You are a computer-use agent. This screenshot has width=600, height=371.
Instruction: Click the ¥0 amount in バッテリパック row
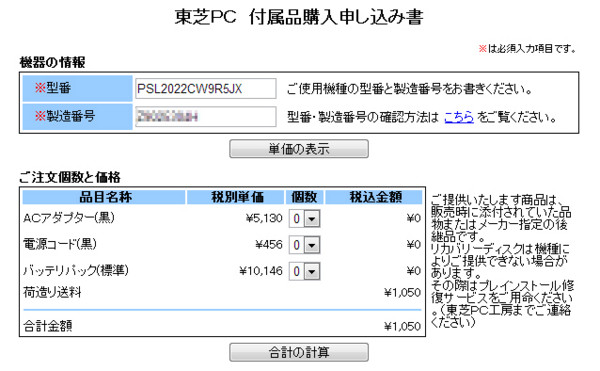point(414,271)
